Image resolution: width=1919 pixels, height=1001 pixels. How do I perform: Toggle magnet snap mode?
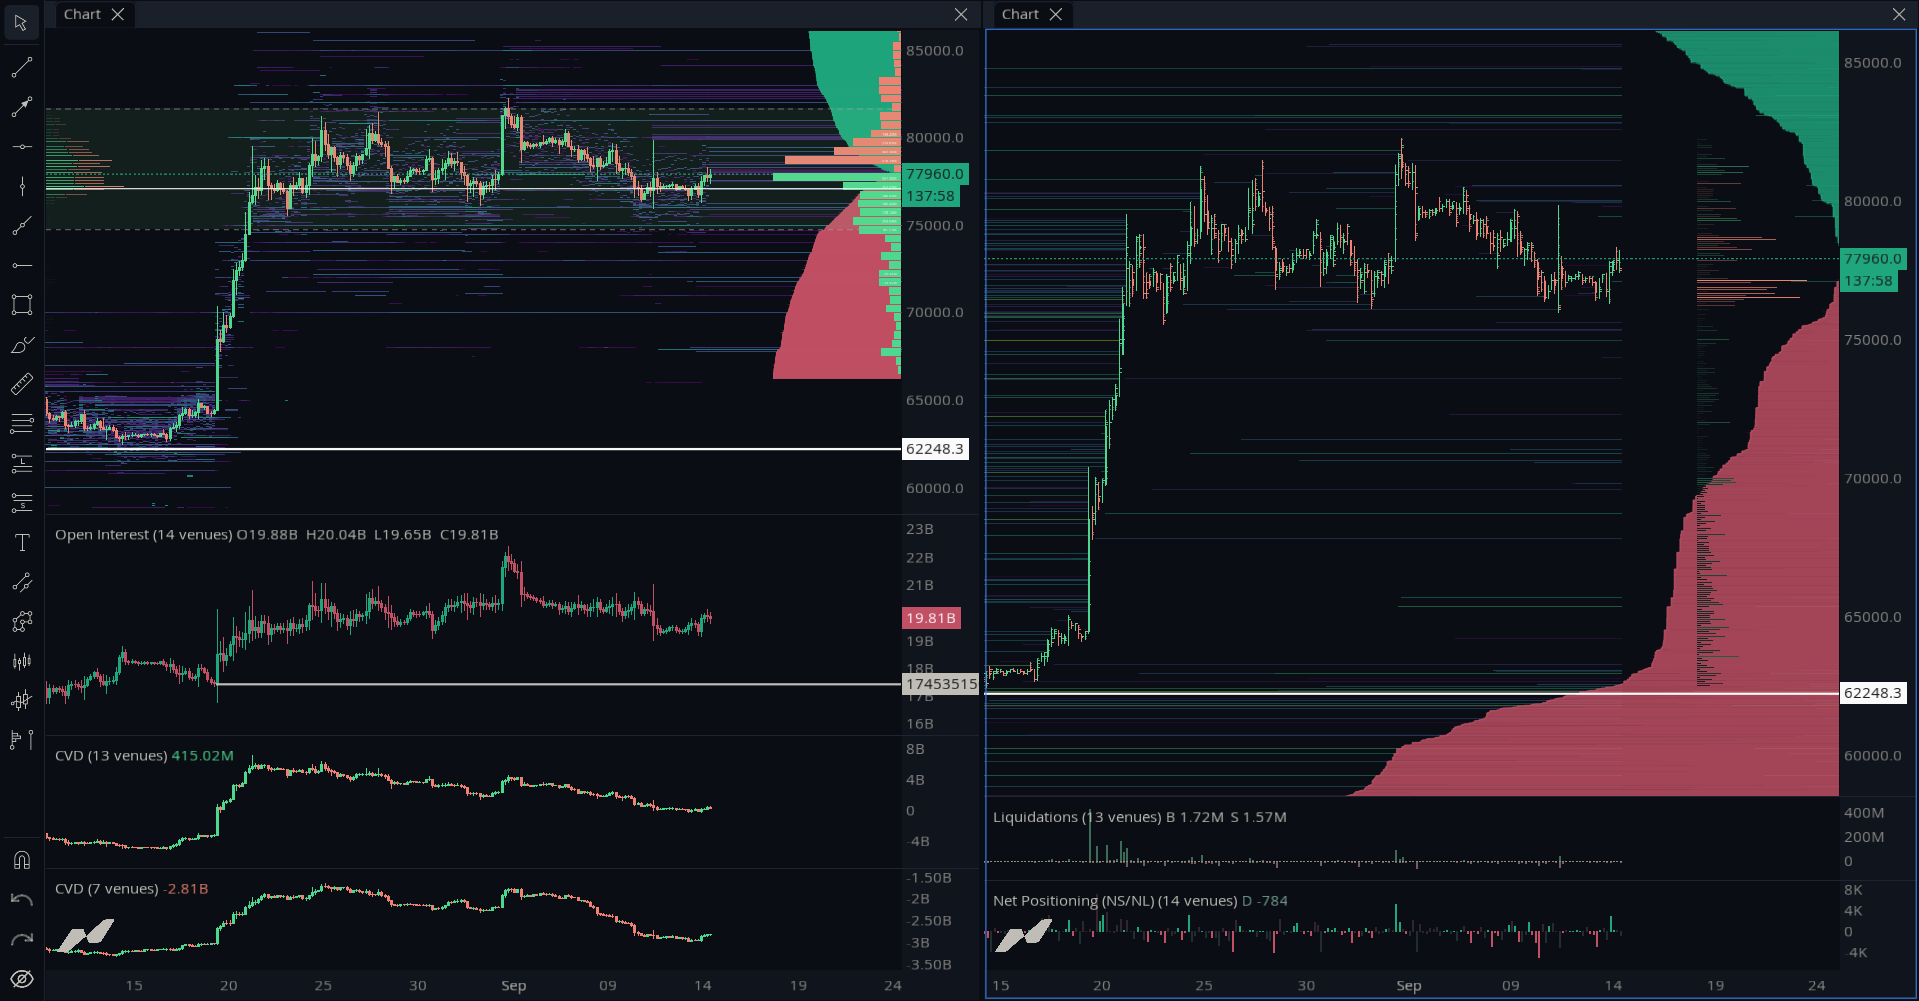coord(21,860)
